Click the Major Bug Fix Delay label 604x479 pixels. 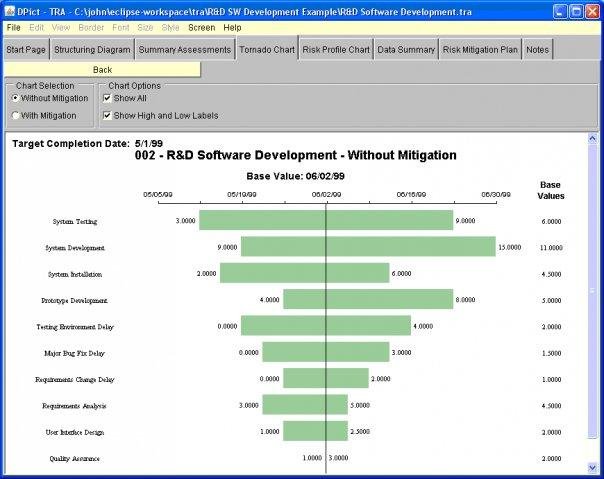pos(74,353)
